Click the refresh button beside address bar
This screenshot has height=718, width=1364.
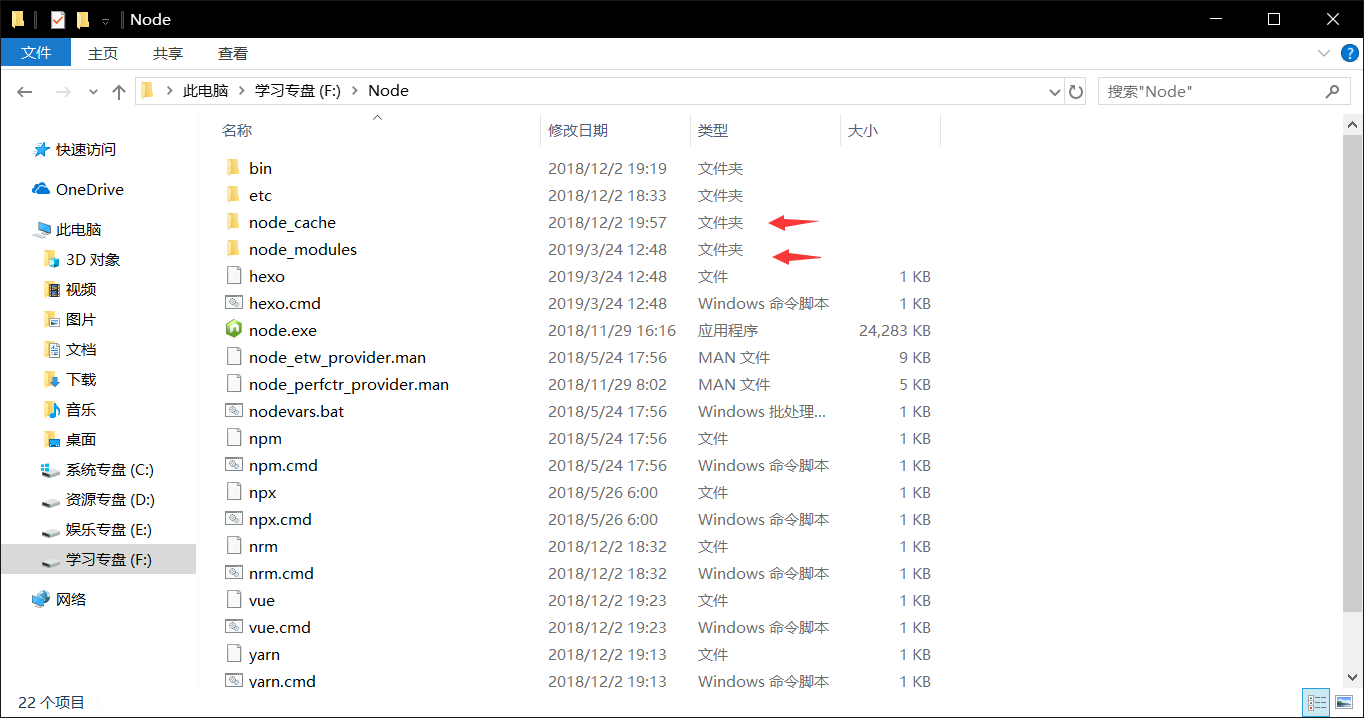pos(1076,91)
